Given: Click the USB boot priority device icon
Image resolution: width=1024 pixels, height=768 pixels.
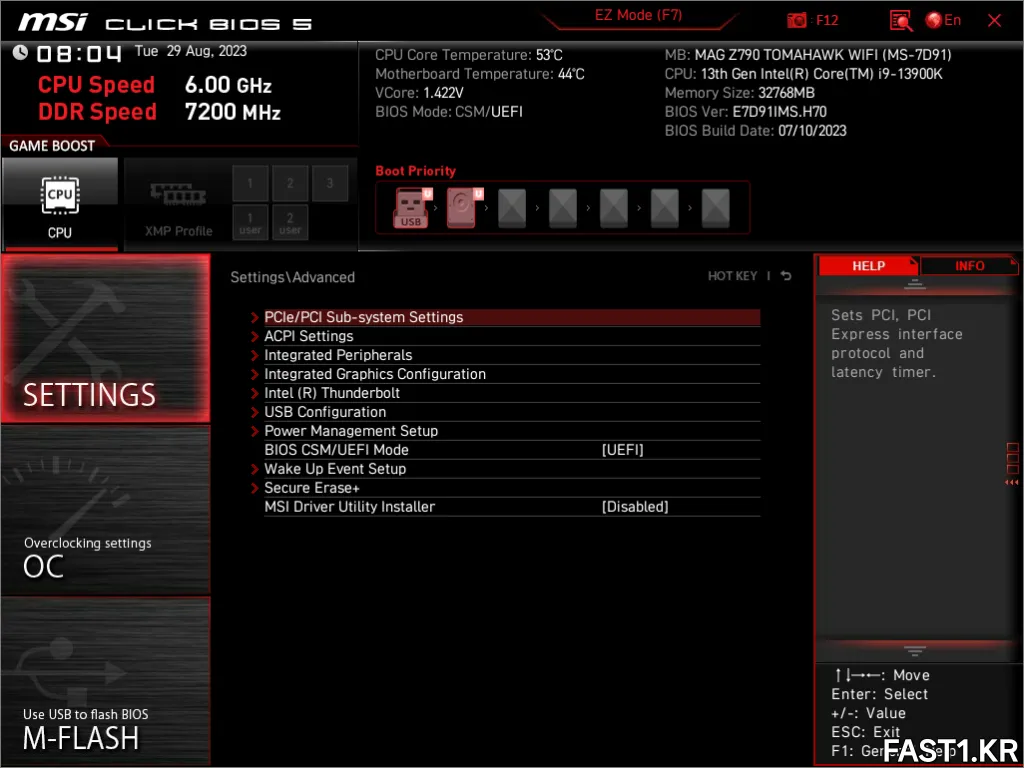Looking at the screenshot, I should [x=410, y=208].
